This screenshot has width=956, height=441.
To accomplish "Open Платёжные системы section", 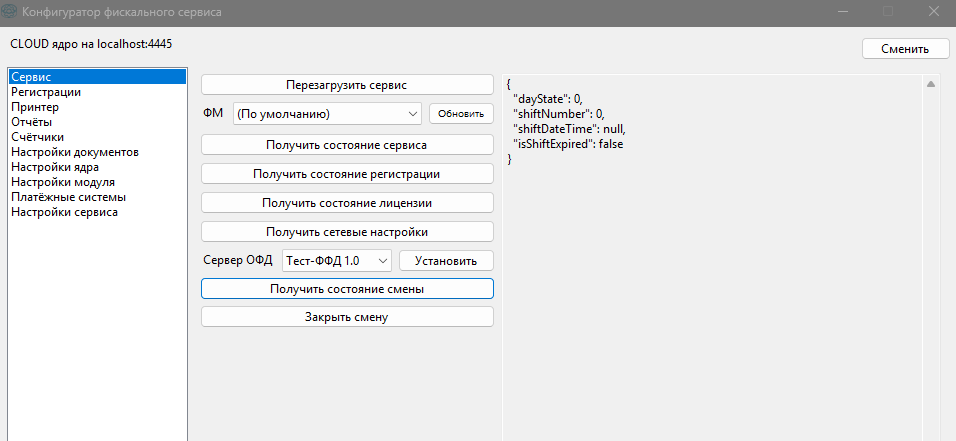I will point(98,197).
